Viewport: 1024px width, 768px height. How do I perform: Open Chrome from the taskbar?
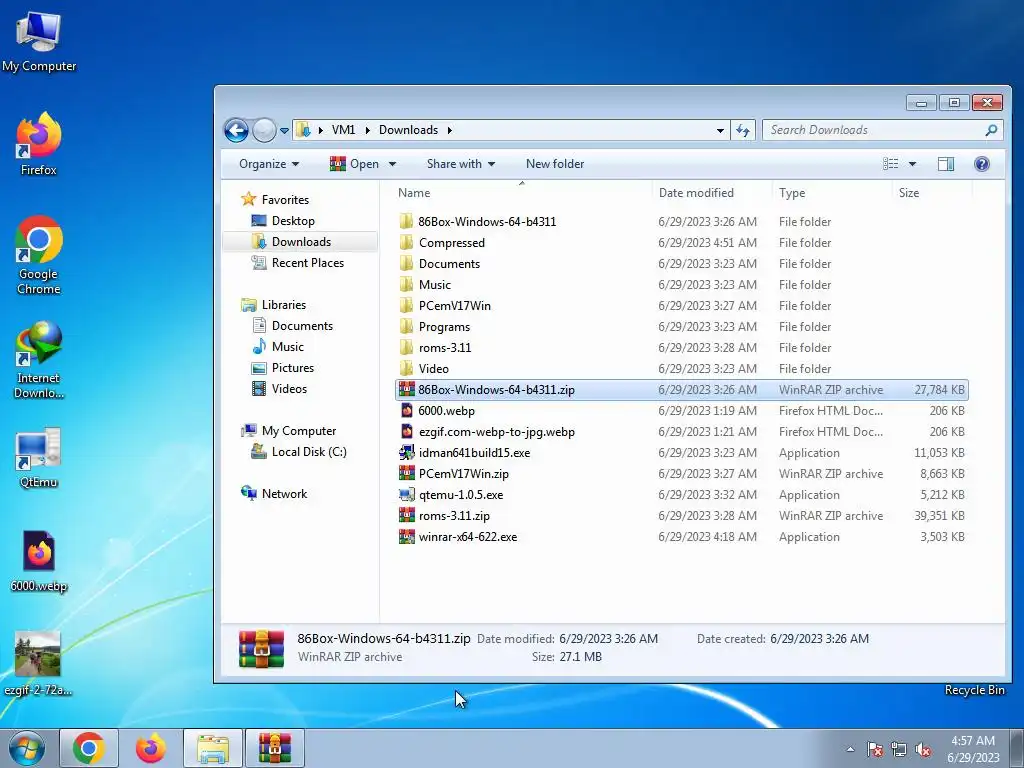(89, 748)
